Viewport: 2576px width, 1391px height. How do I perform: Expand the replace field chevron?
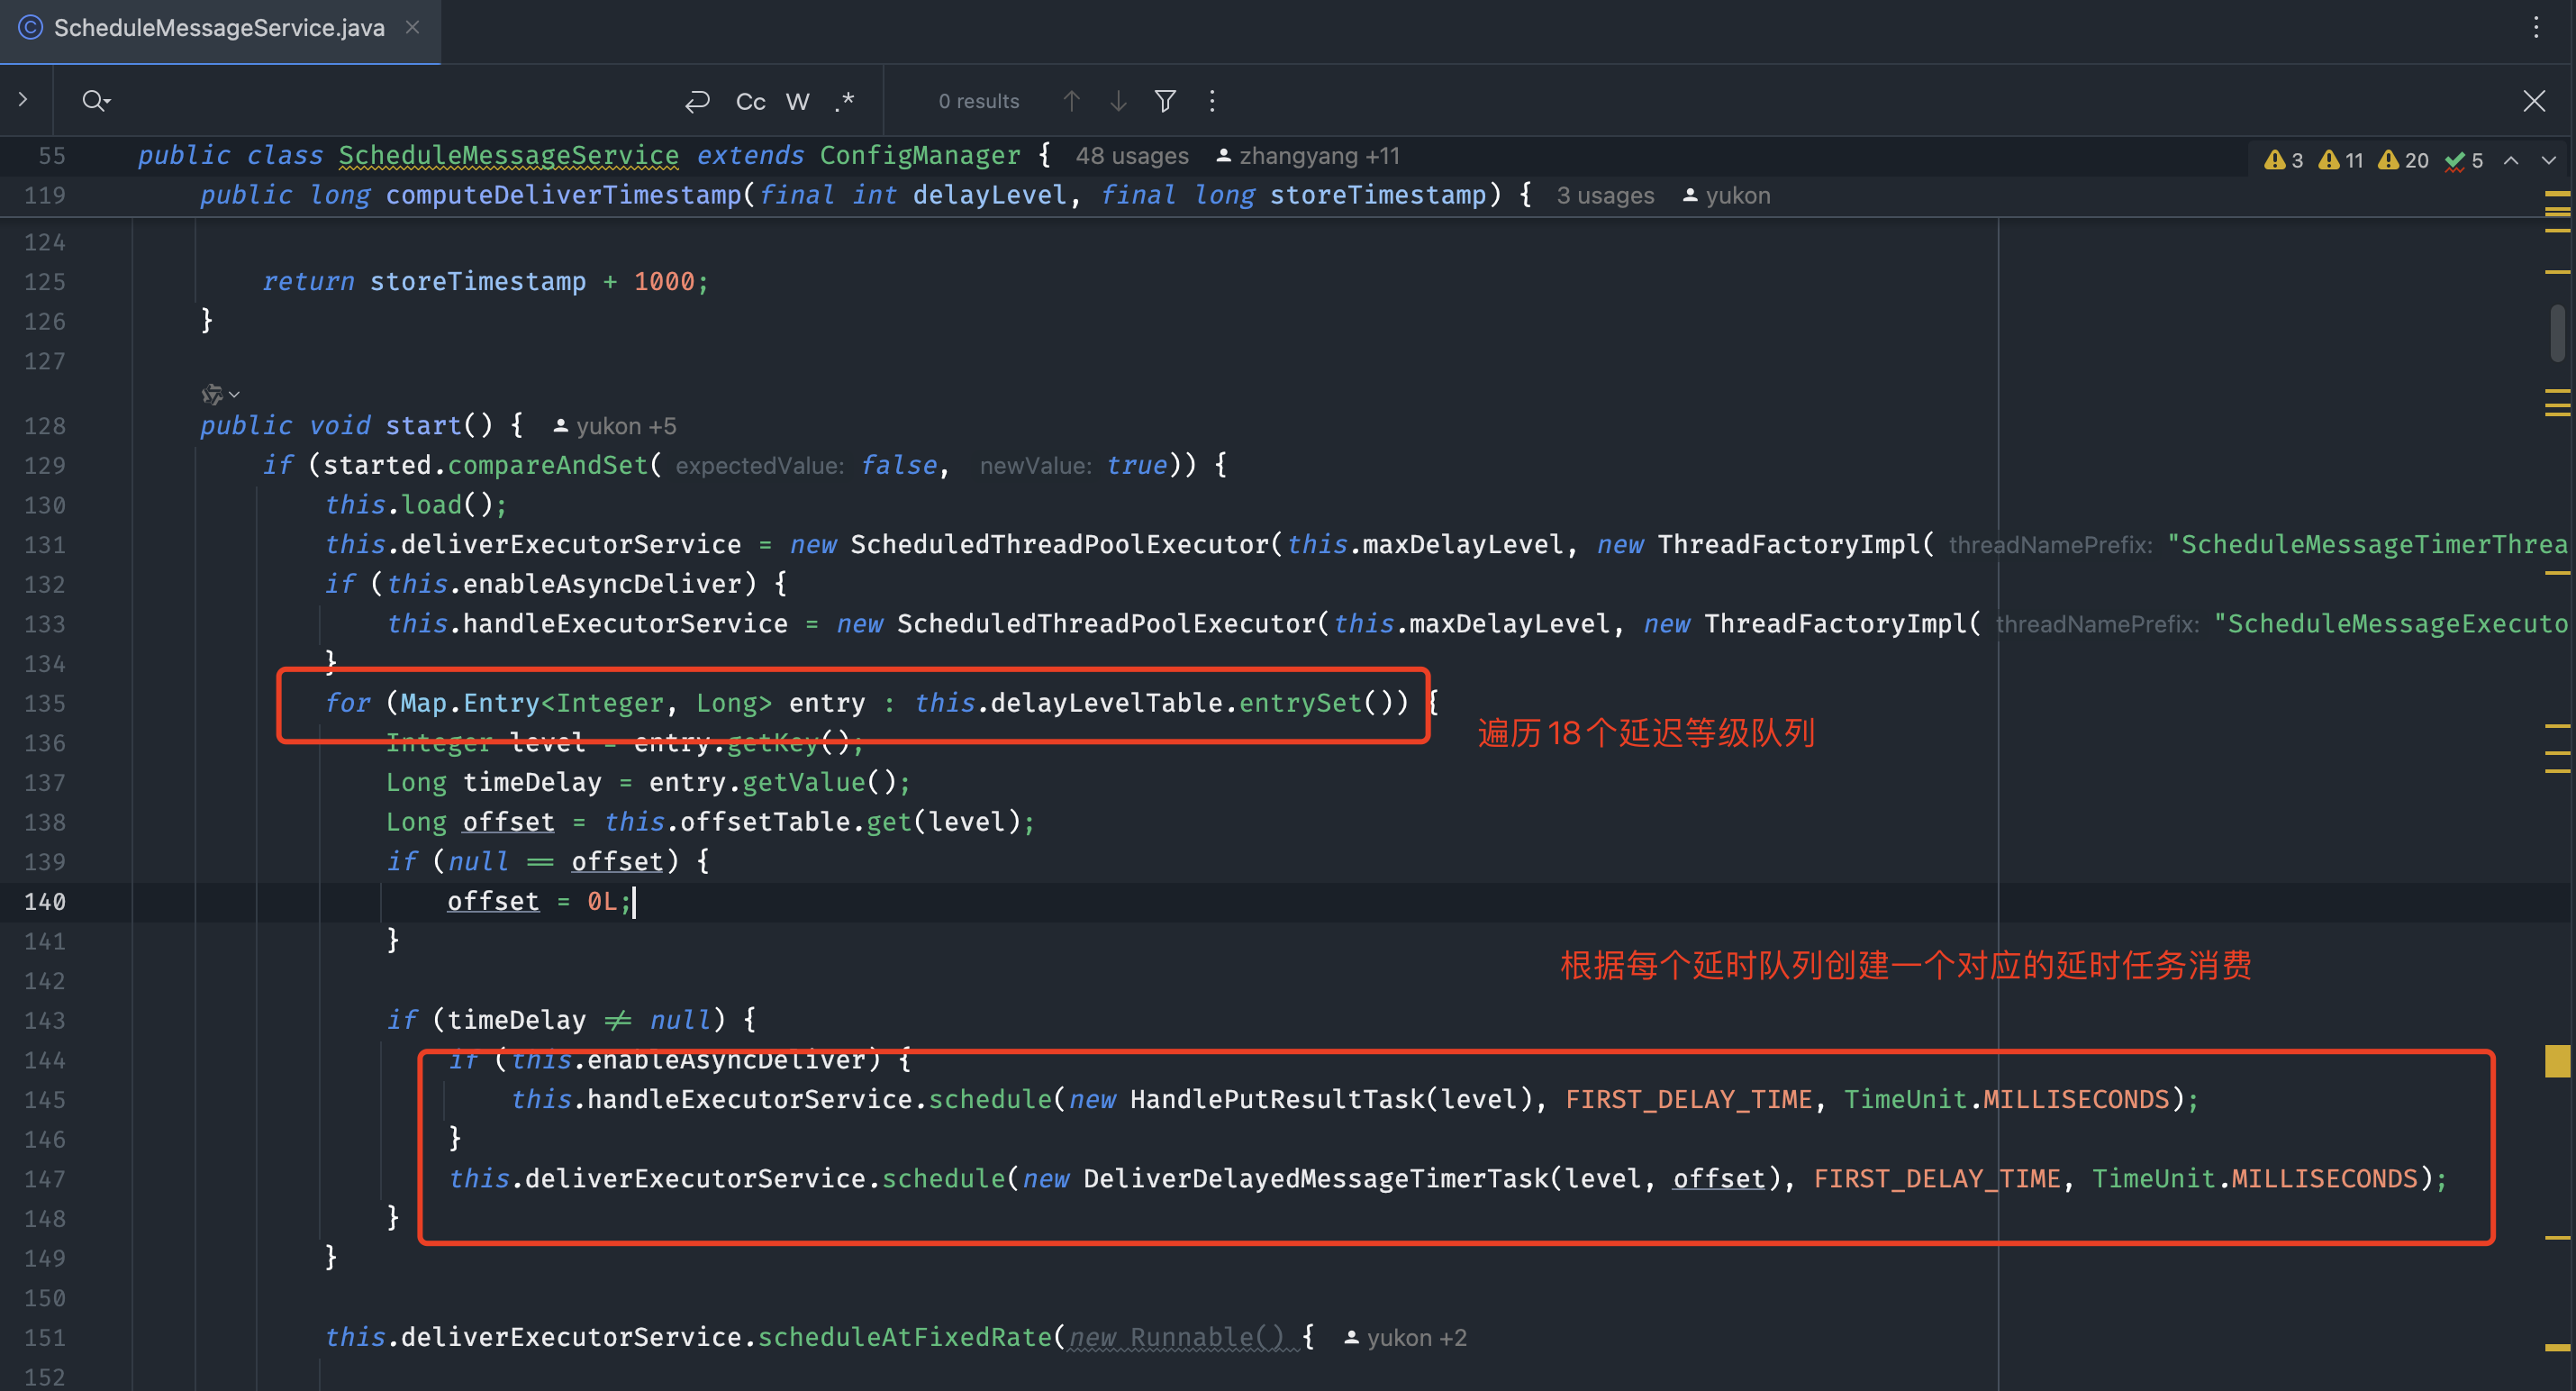[x=23, y=100]
